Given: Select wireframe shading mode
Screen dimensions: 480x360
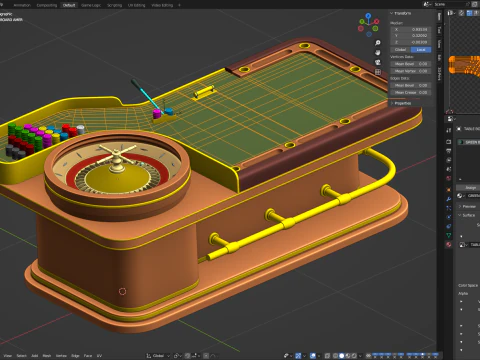Looking at the screenshot, I should [336, 356].
